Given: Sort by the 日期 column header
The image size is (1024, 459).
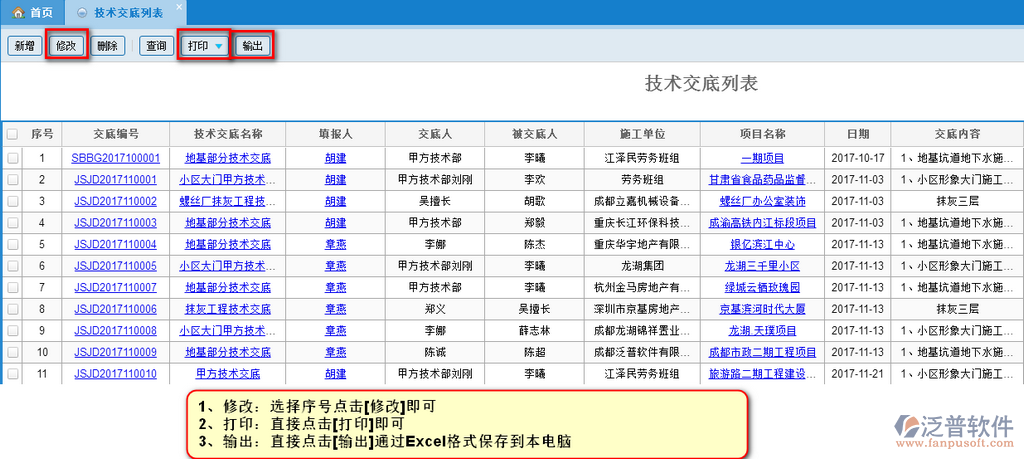Looking at the screenshot, I should click(x=857, y=134).
